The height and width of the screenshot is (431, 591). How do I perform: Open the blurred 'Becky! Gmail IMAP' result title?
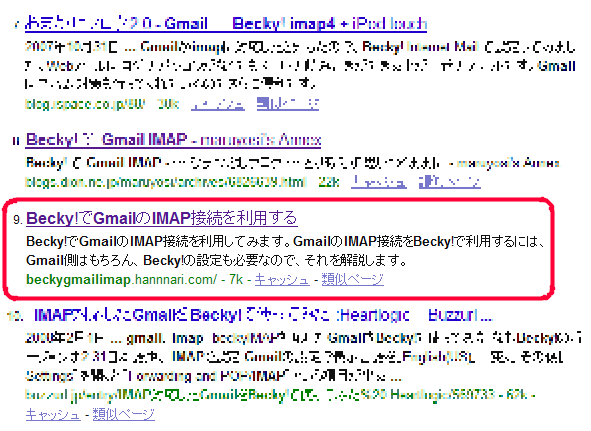pos(173,140)
